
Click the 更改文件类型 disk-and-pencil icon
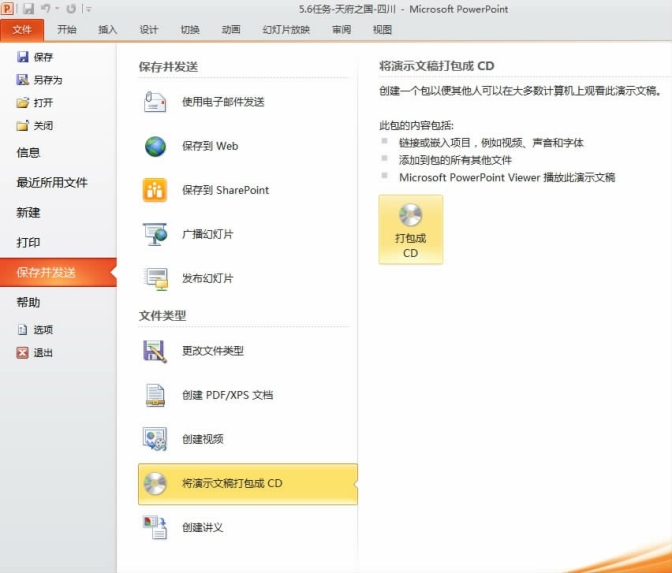pos(155,351)
